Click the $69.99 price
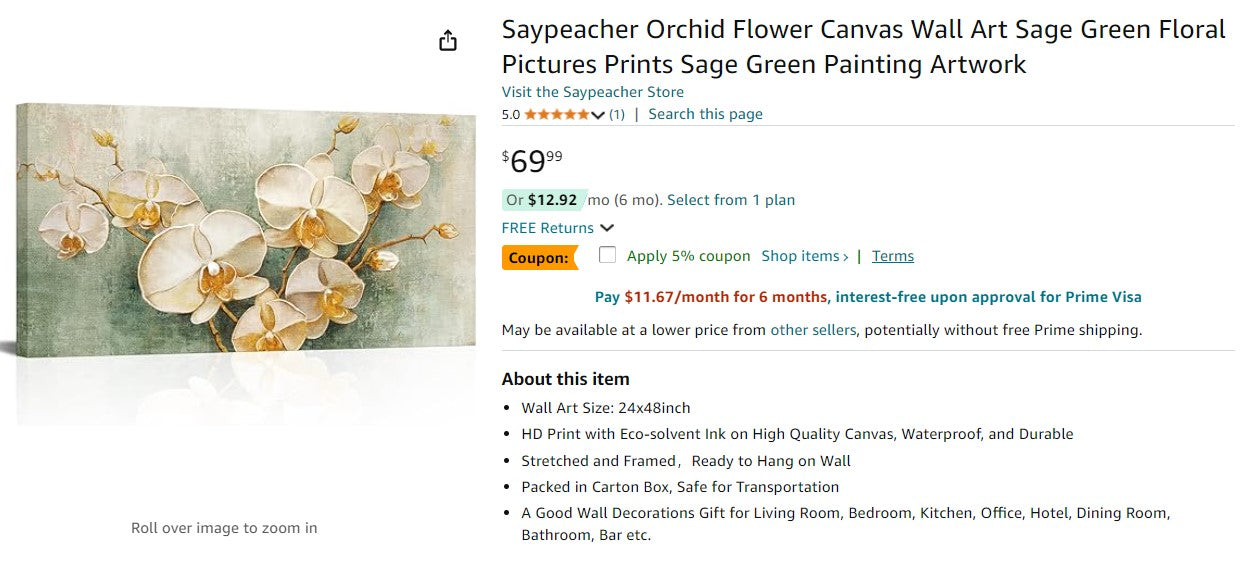1259x565 pixels. tap(532, 161)
